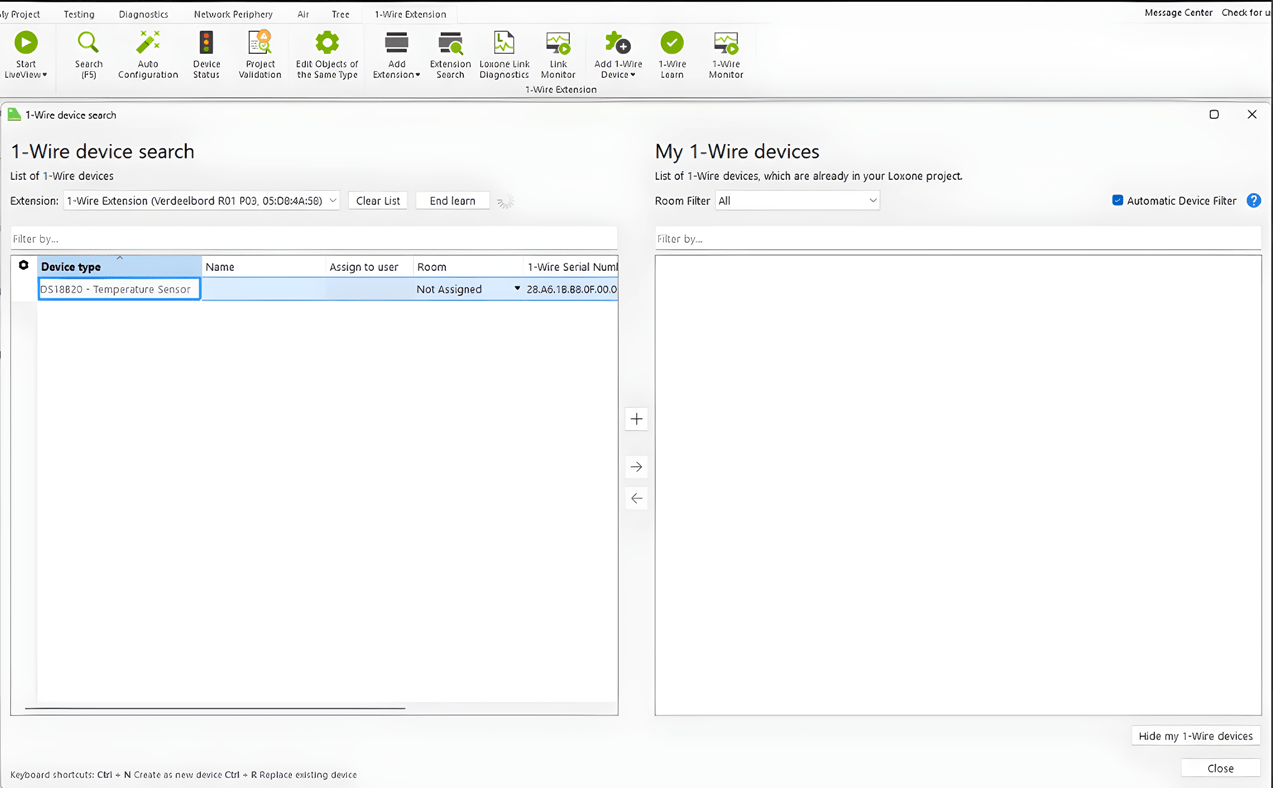This screenshot has height=788, width=1273.
Task: Start Extension Search
Action: pos(450,54)
